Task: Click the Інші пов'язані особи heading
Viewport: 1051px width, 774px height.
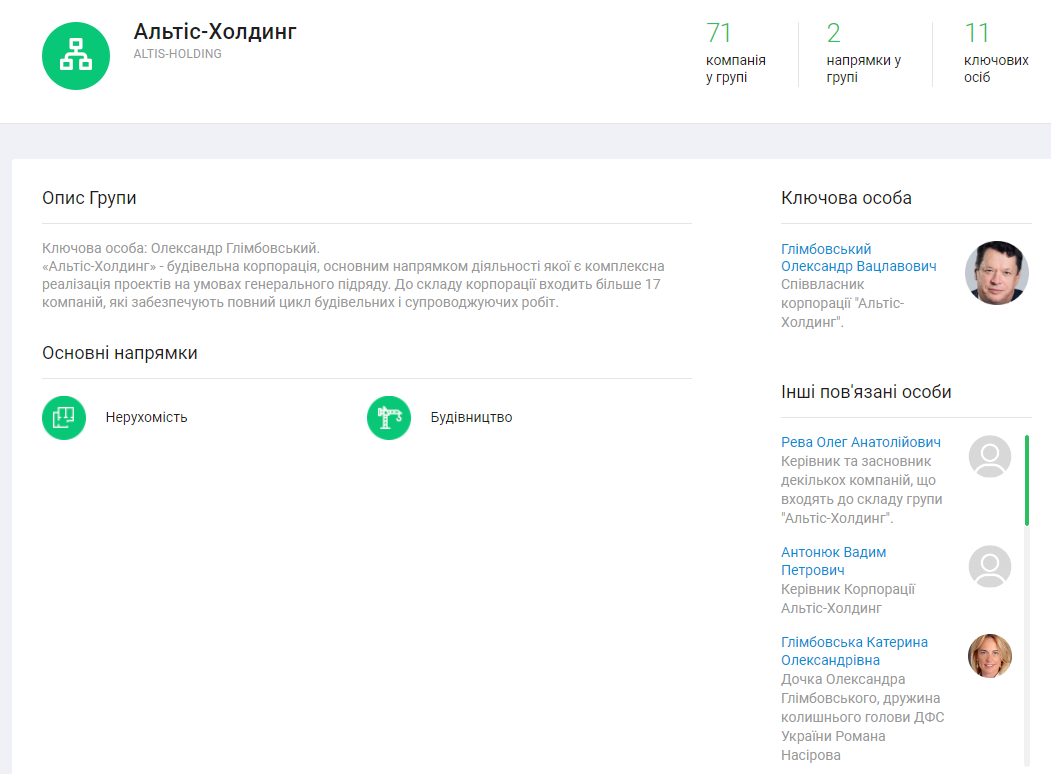Action: 866,392
